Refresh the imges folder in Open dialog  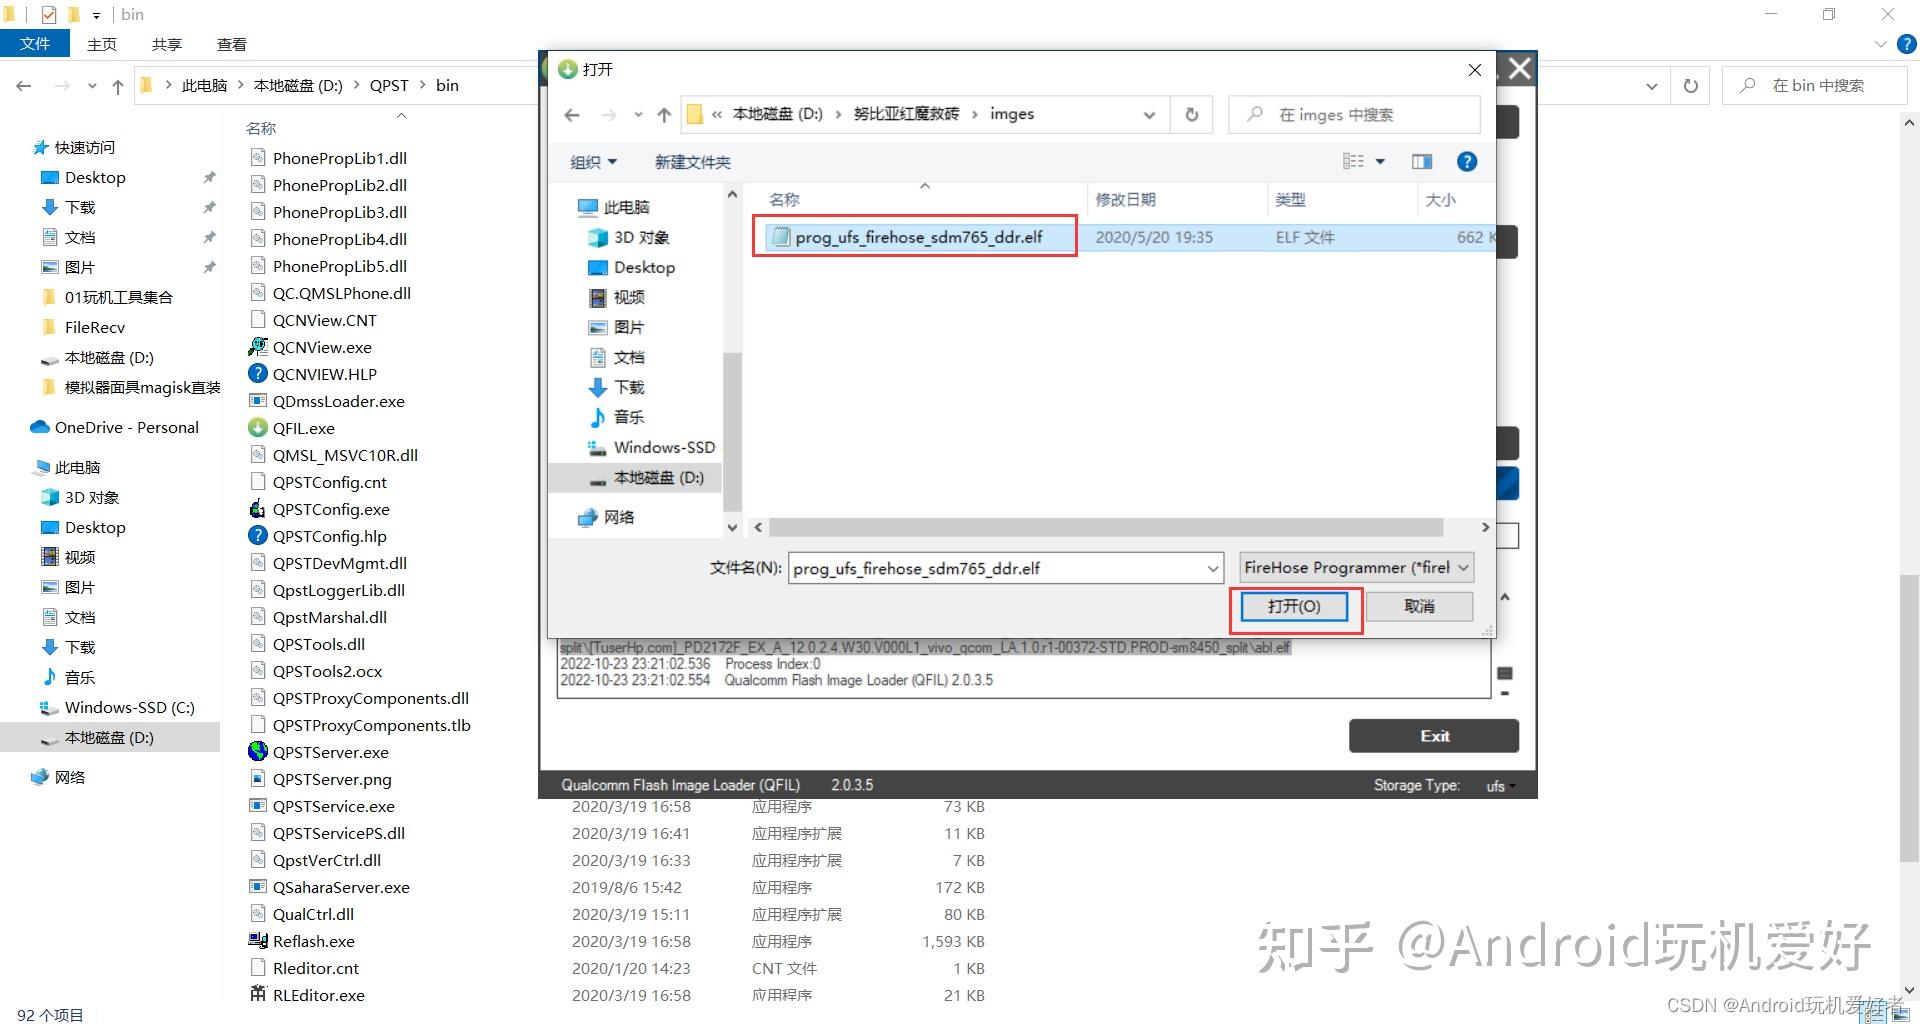(1192, 115)
